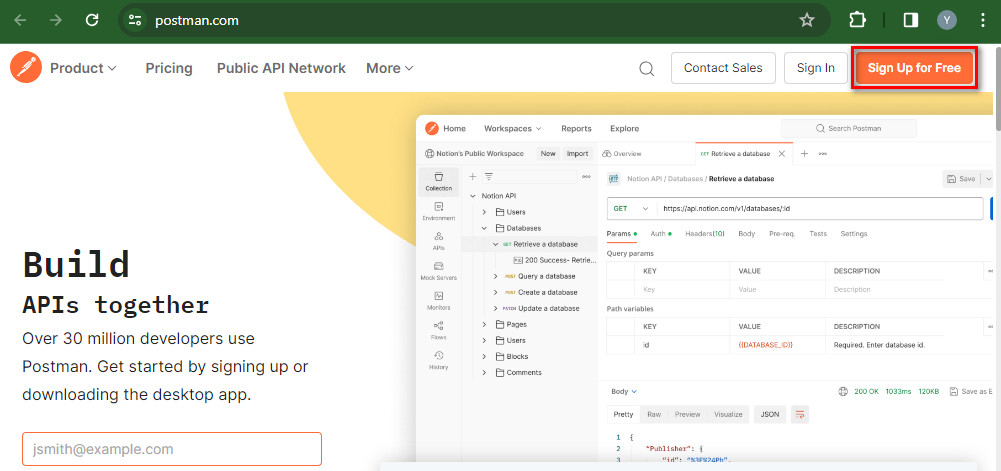Click the browser forward arrow
Image resolution: width=1001 pixels, height=471 pixels.
[56, 20]
